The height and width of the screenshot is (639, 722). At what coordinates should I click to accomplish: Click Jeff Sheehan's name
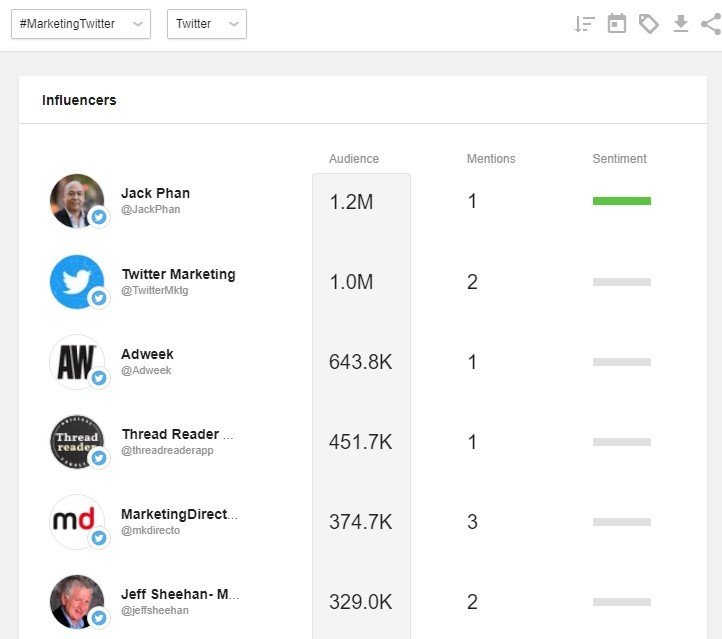180,594
